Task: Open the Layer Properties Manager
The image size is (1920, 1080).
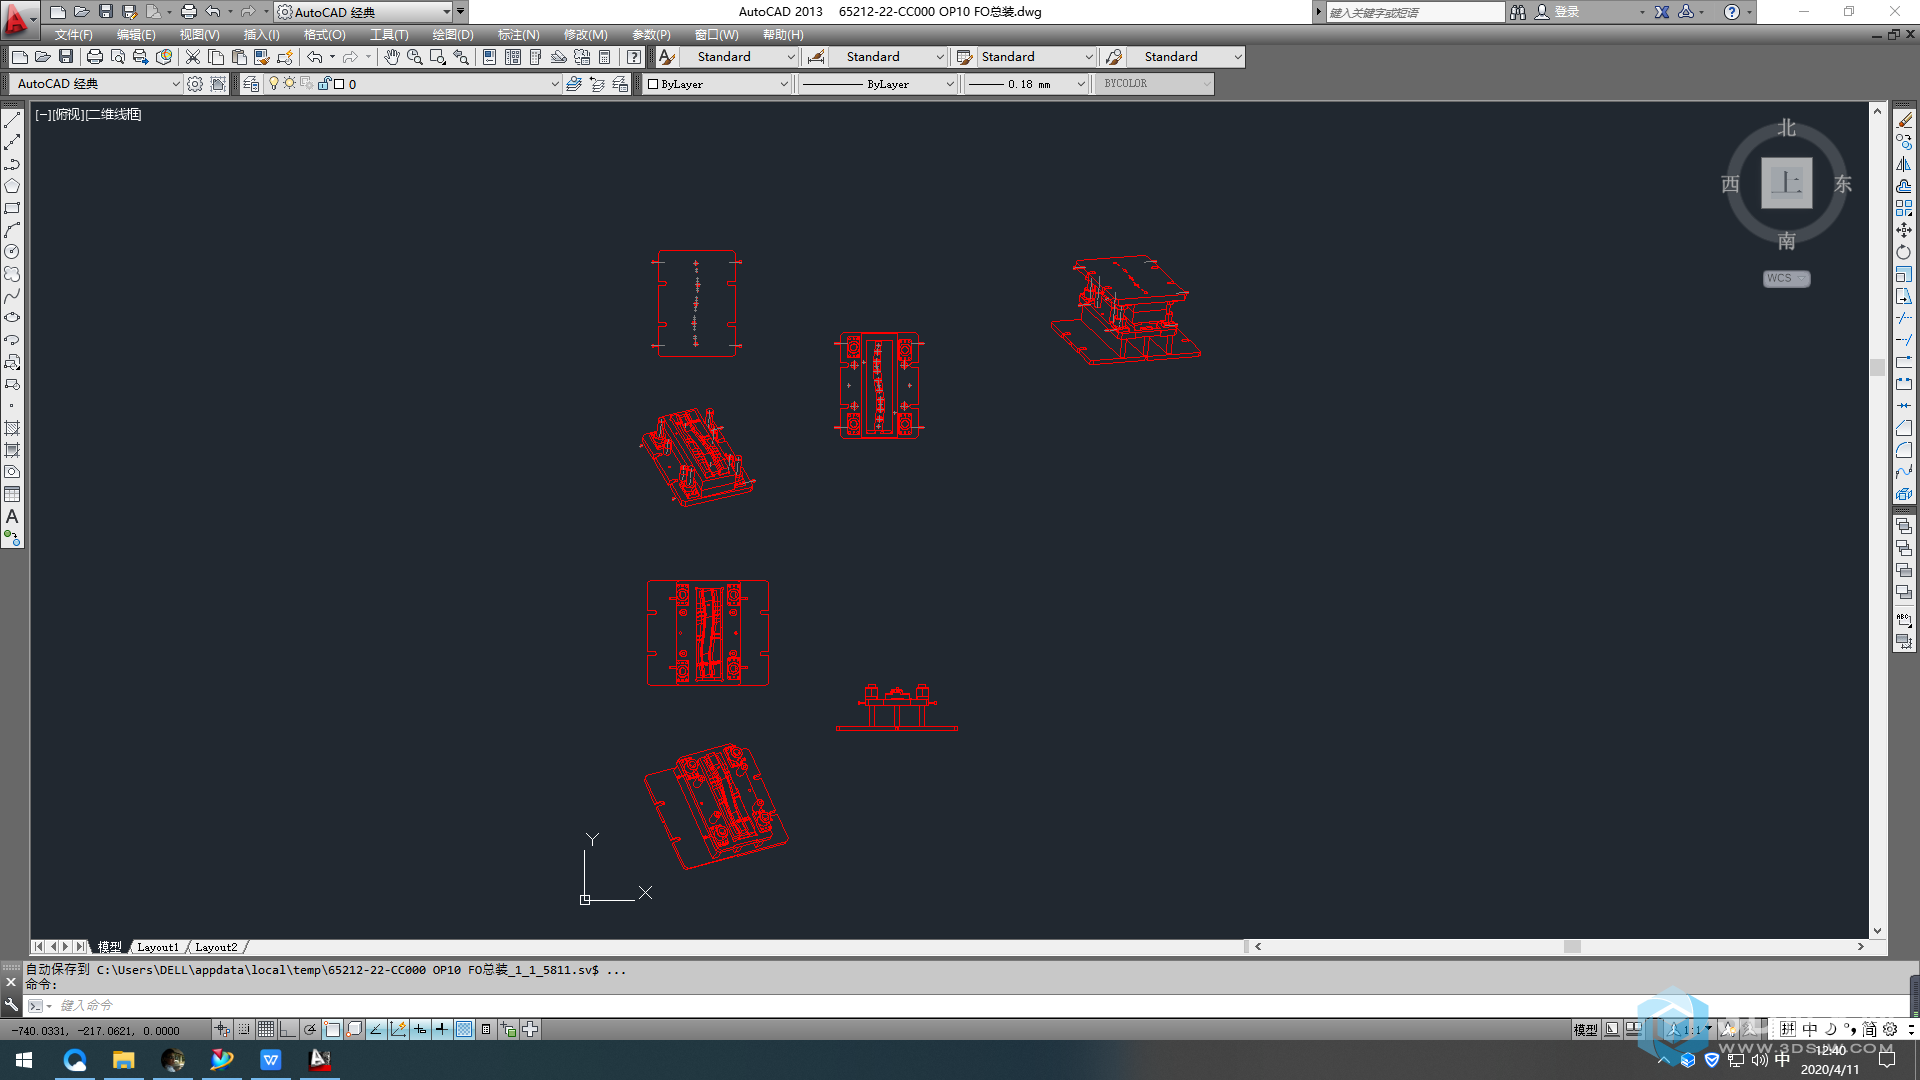Action: 251,84
